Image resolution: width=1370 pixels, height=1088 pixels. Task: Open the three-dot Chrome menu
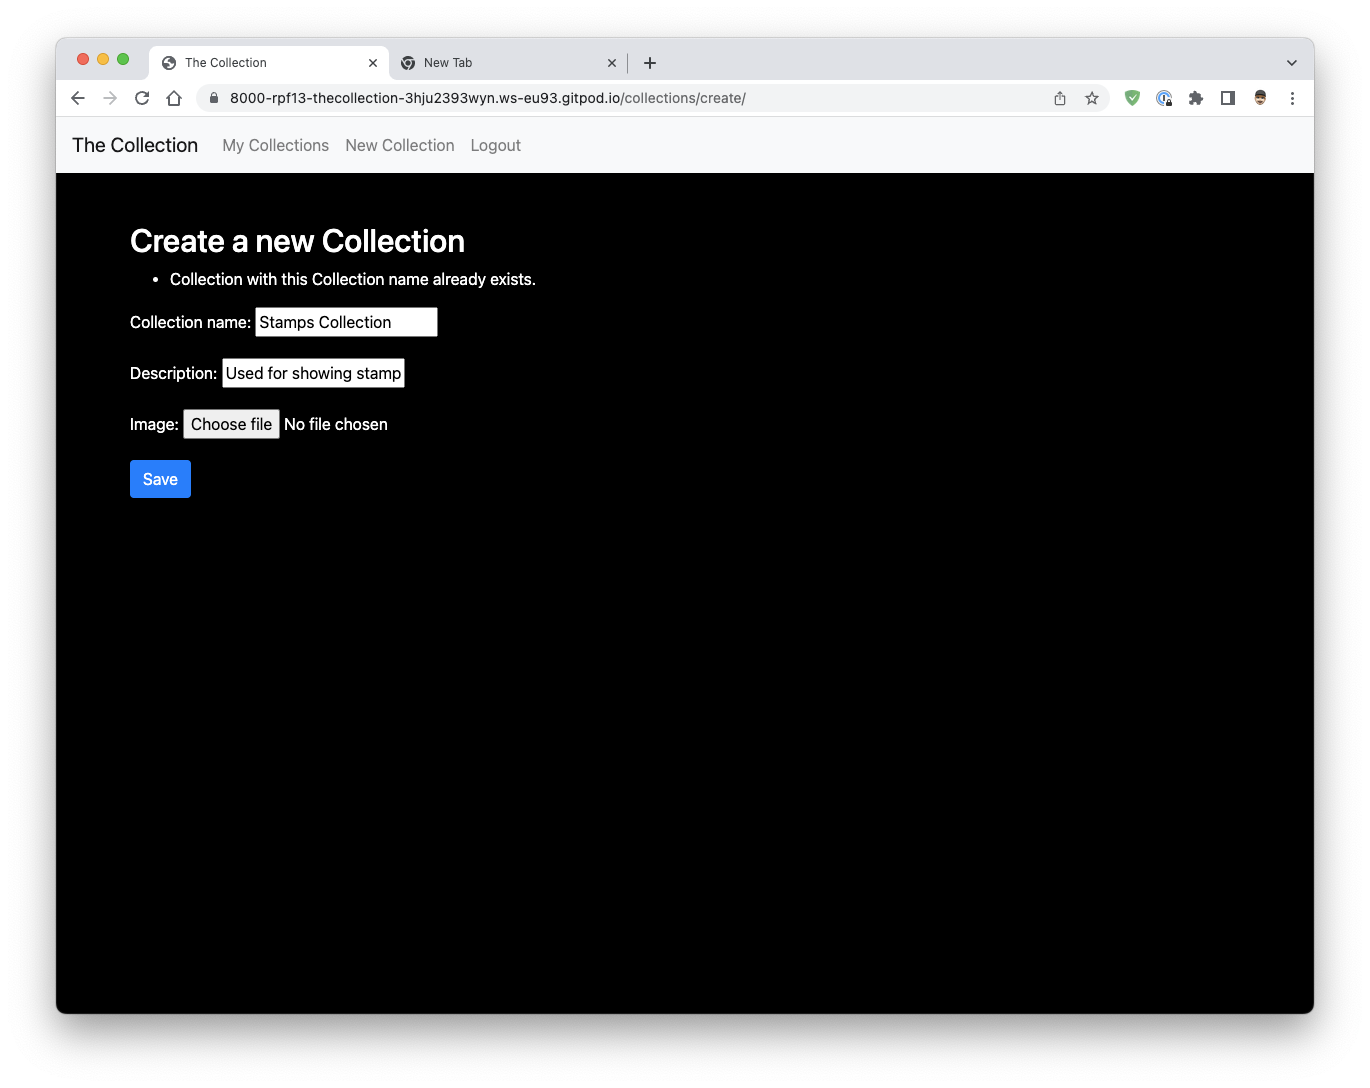tap(1292, 98)
